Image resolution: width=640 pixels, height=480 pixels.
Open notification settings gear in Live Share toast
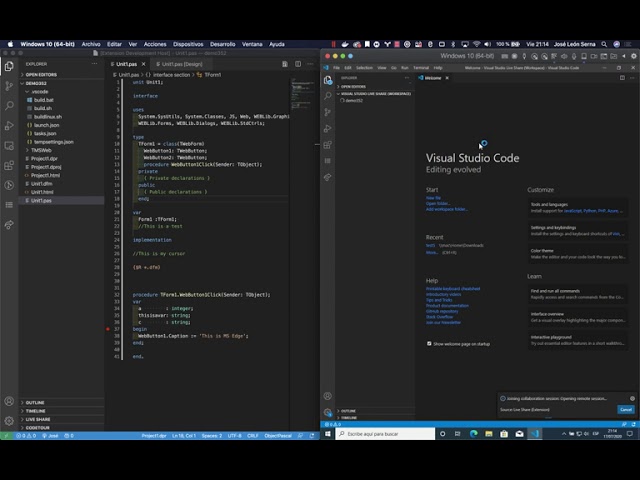[x=632, y=398]
